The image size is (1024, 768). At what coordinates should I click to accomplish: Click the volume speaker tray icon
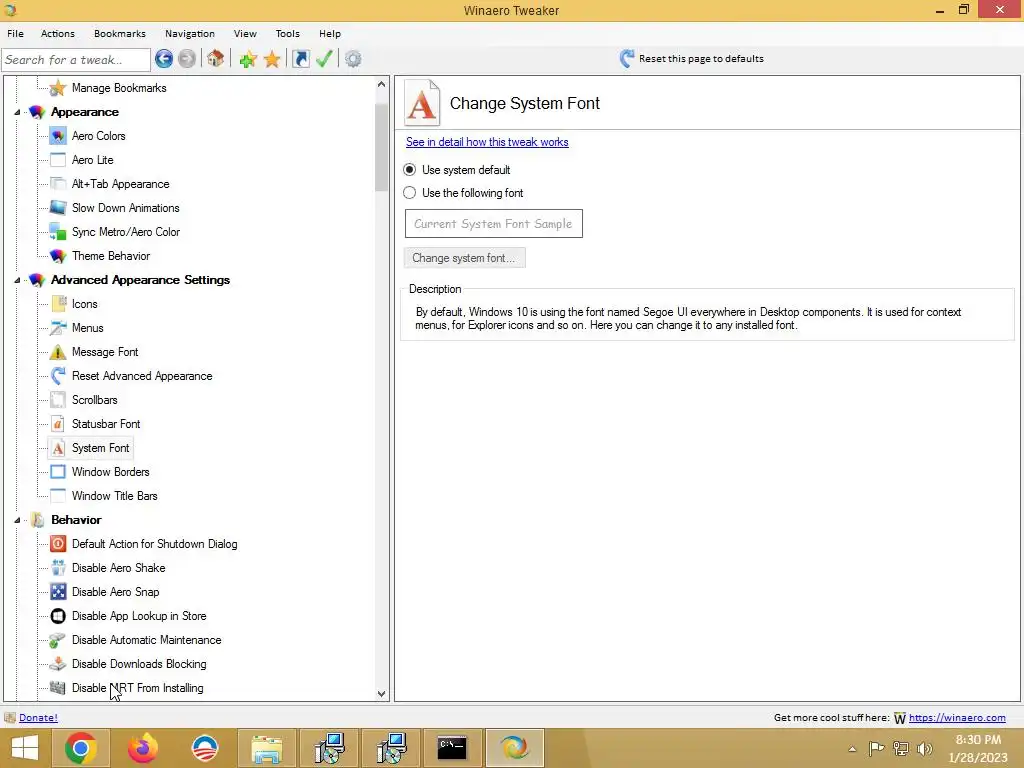[924, 749]
